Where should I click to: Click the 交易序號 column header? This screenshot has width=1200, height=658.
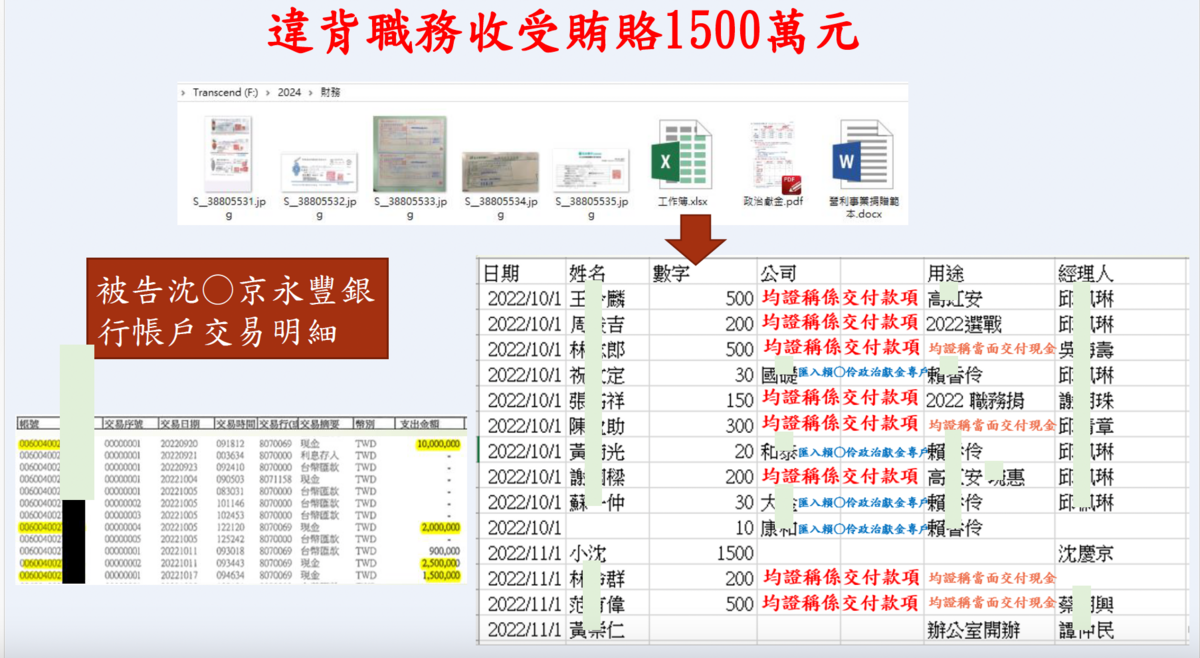pos(125,423)
